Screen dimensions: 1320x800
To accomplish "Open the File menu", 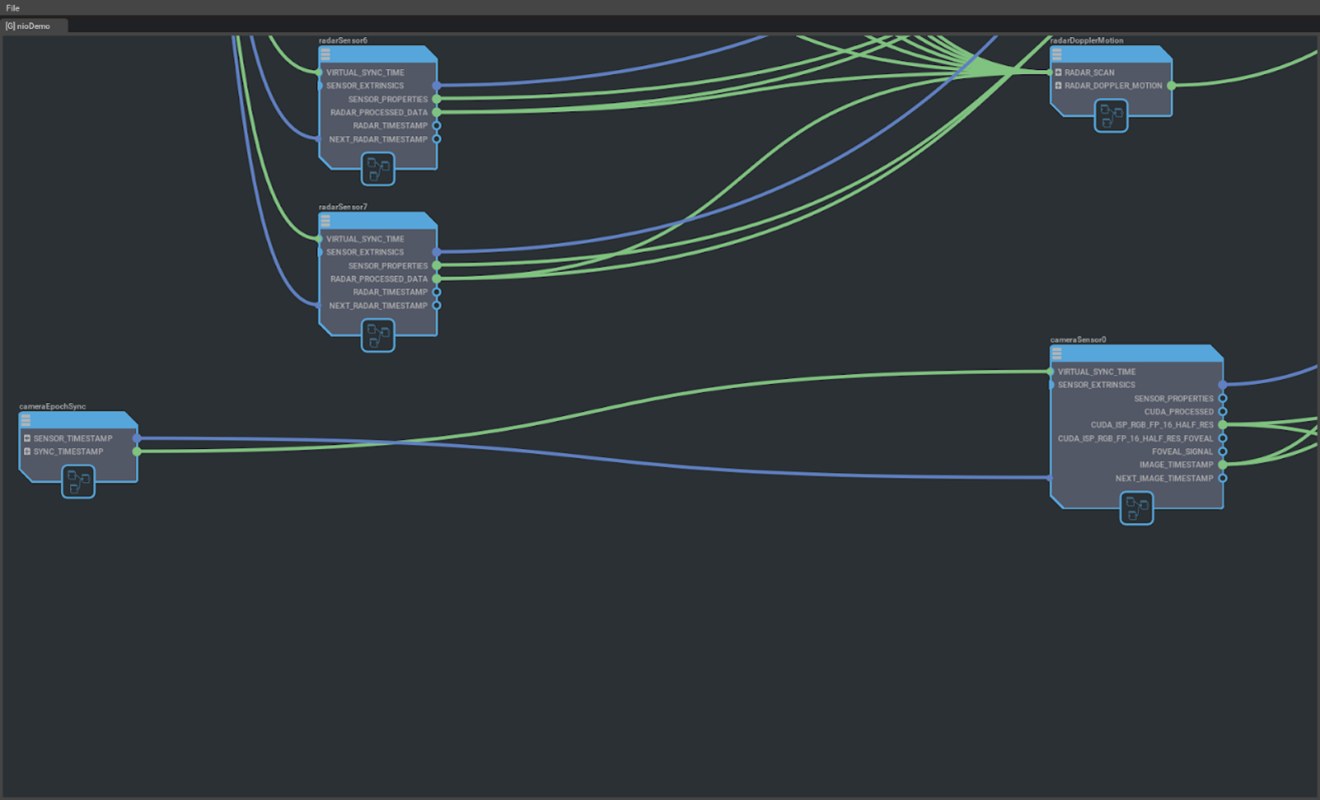I will (x=12, y=7).
